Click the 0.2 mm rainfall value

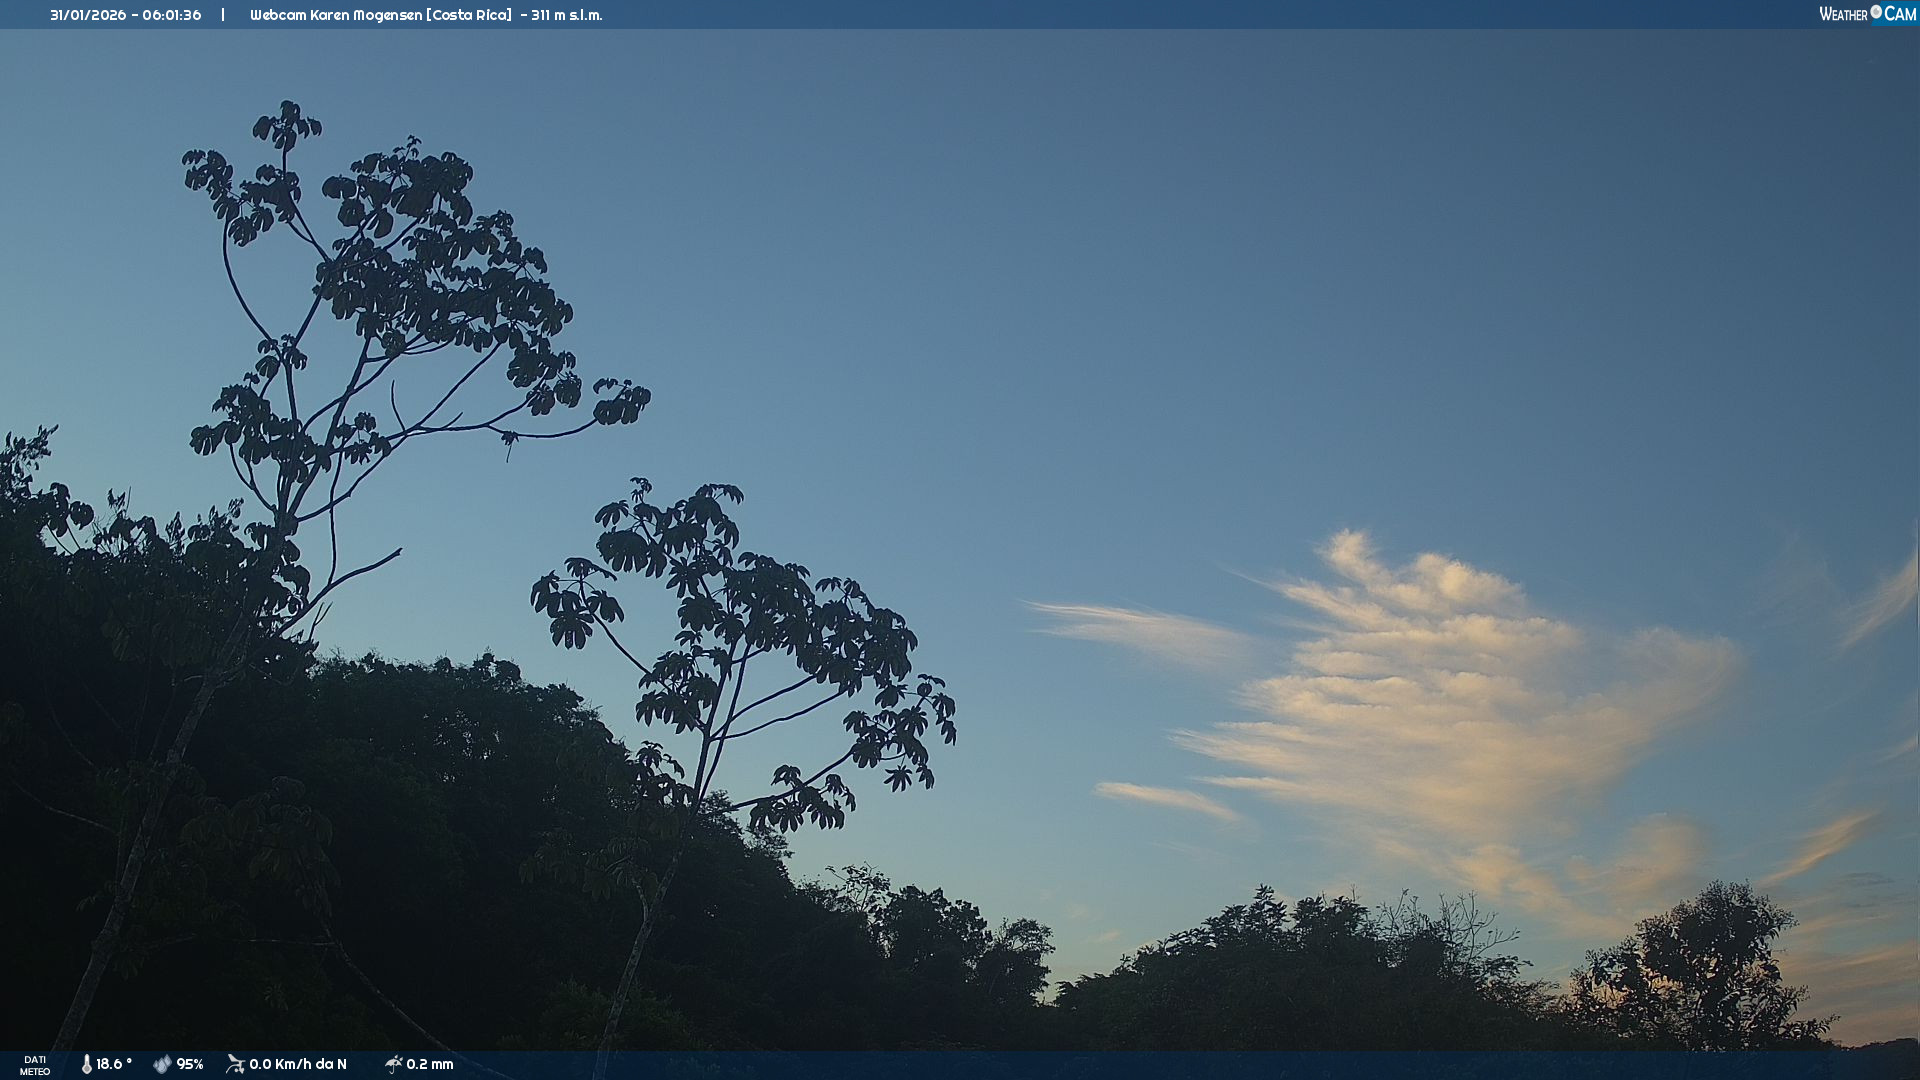pos(430,1065)
